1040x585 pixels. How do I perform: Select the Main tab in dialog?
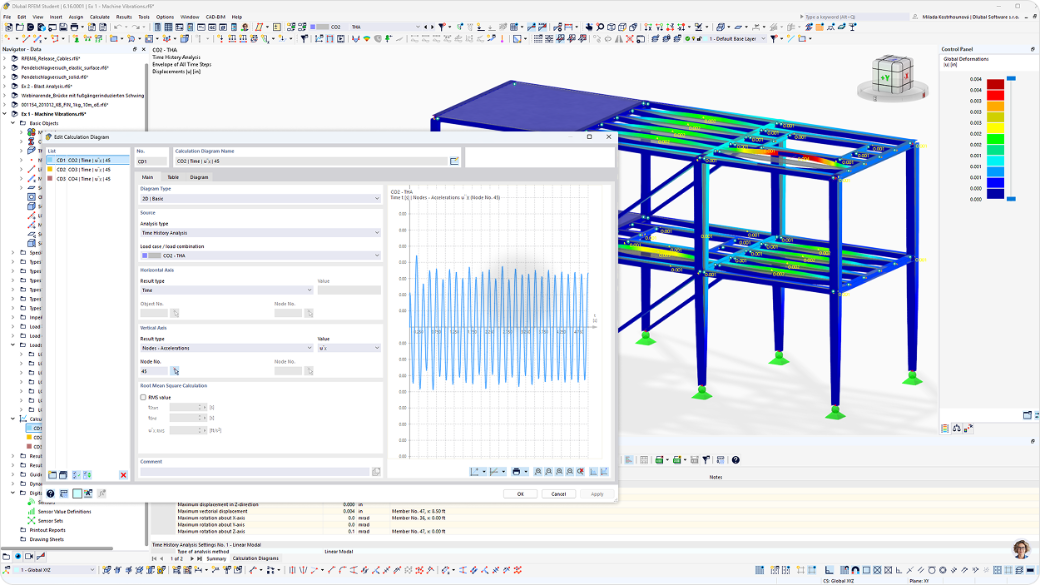[x=147, y=177]
